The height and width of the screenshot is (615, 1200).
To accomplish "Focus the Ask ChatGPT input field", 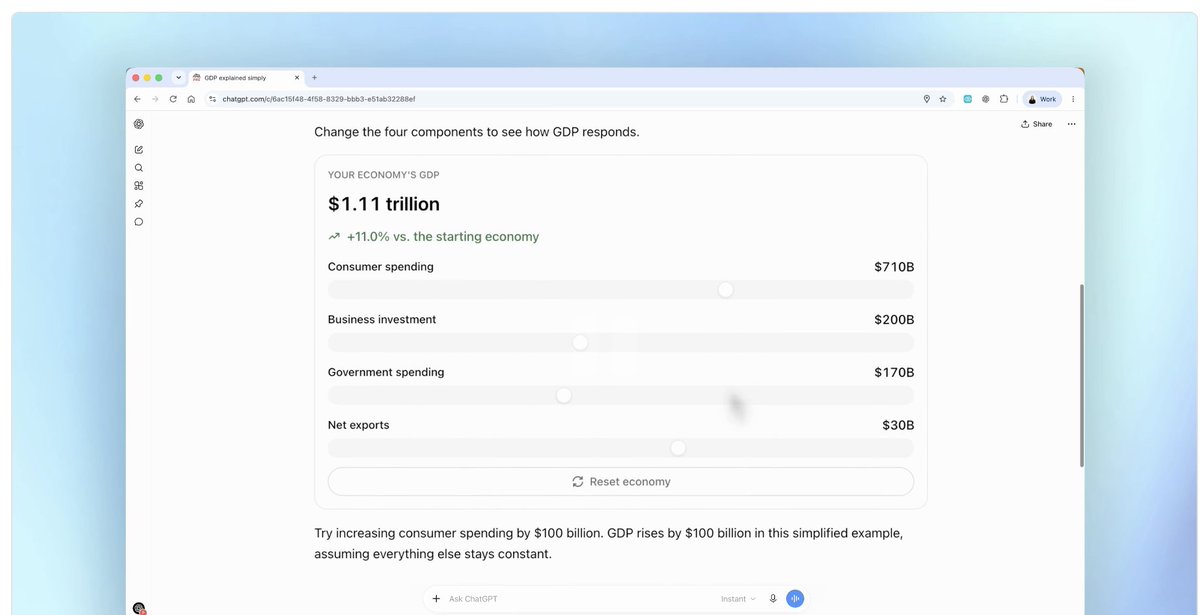I will (580, 599).
